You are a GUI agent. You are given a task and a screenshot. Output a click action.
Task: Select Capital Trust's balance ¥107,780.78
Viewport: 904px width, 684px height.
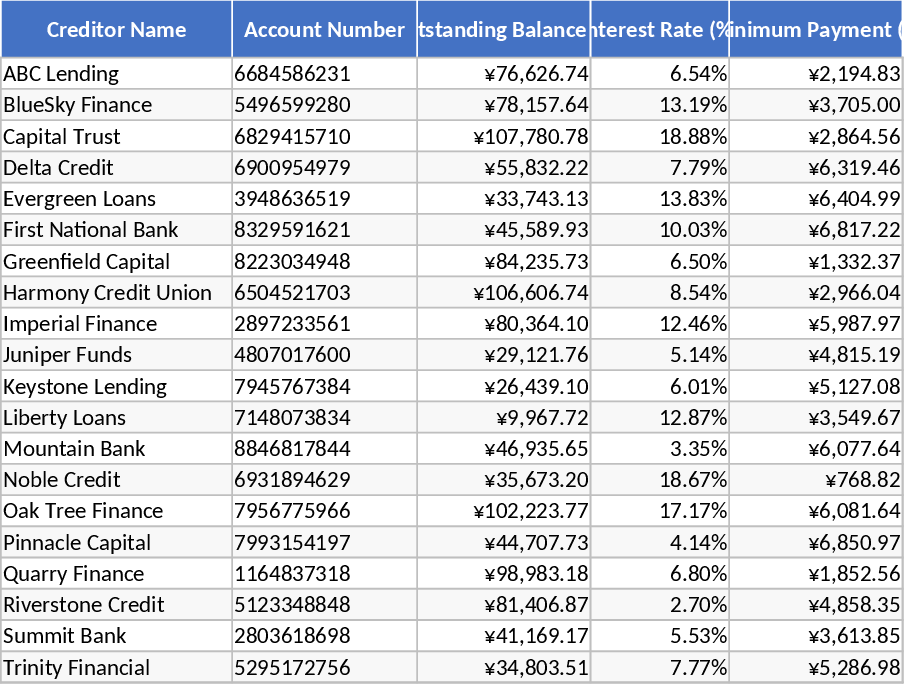coord(531,136)
